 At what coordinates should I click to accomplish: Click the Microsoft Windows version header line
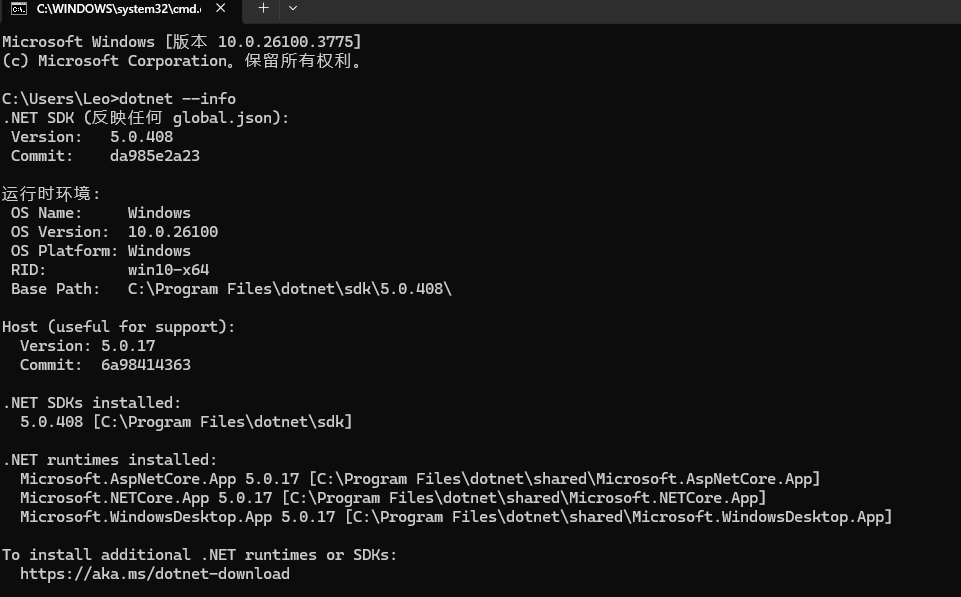click(x=181, y=42)
